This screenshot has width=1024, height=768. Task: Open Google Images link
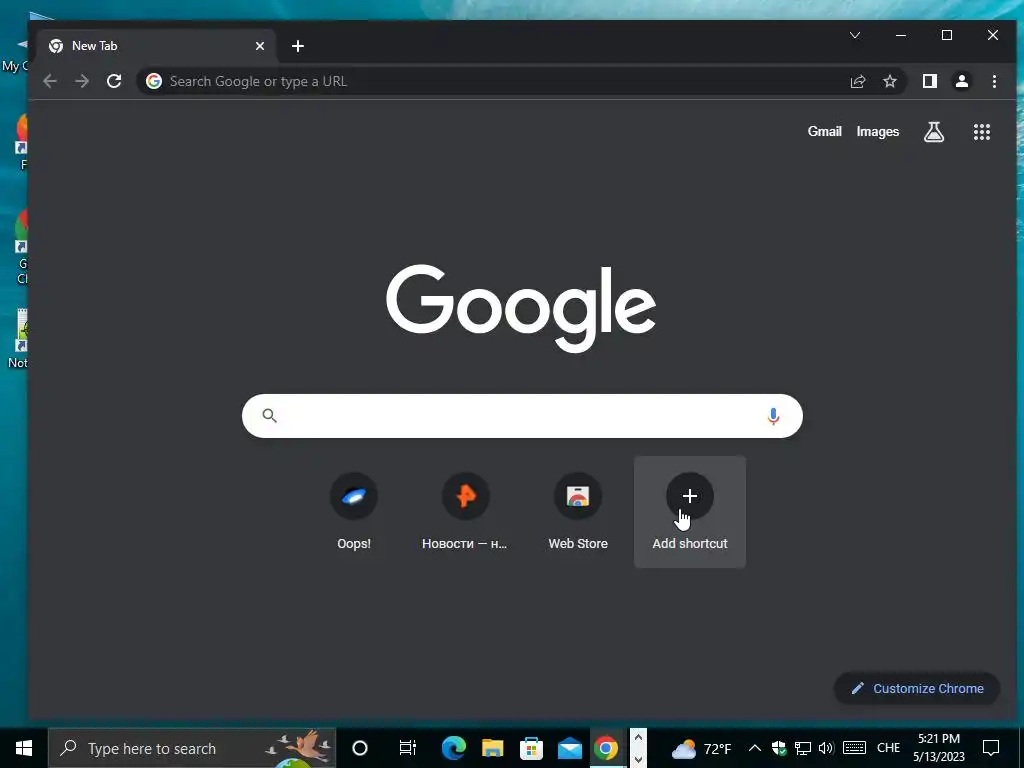[x=878, y=132]
